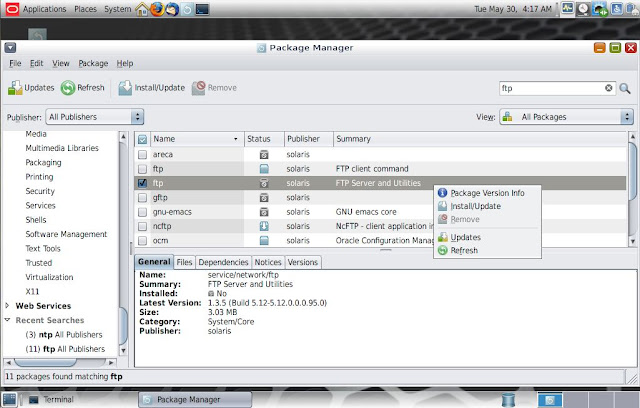Open Firefox from the top panel
The width and height of the screenshot is (640, 408).
[157, 9]
